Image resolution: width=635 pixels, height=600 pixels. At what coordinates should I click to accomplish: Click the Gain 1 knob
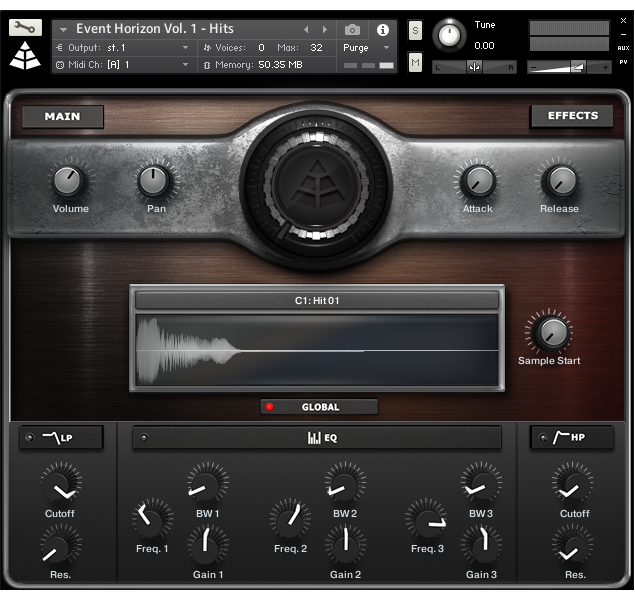pyautogui.click(x=207, y=546)
